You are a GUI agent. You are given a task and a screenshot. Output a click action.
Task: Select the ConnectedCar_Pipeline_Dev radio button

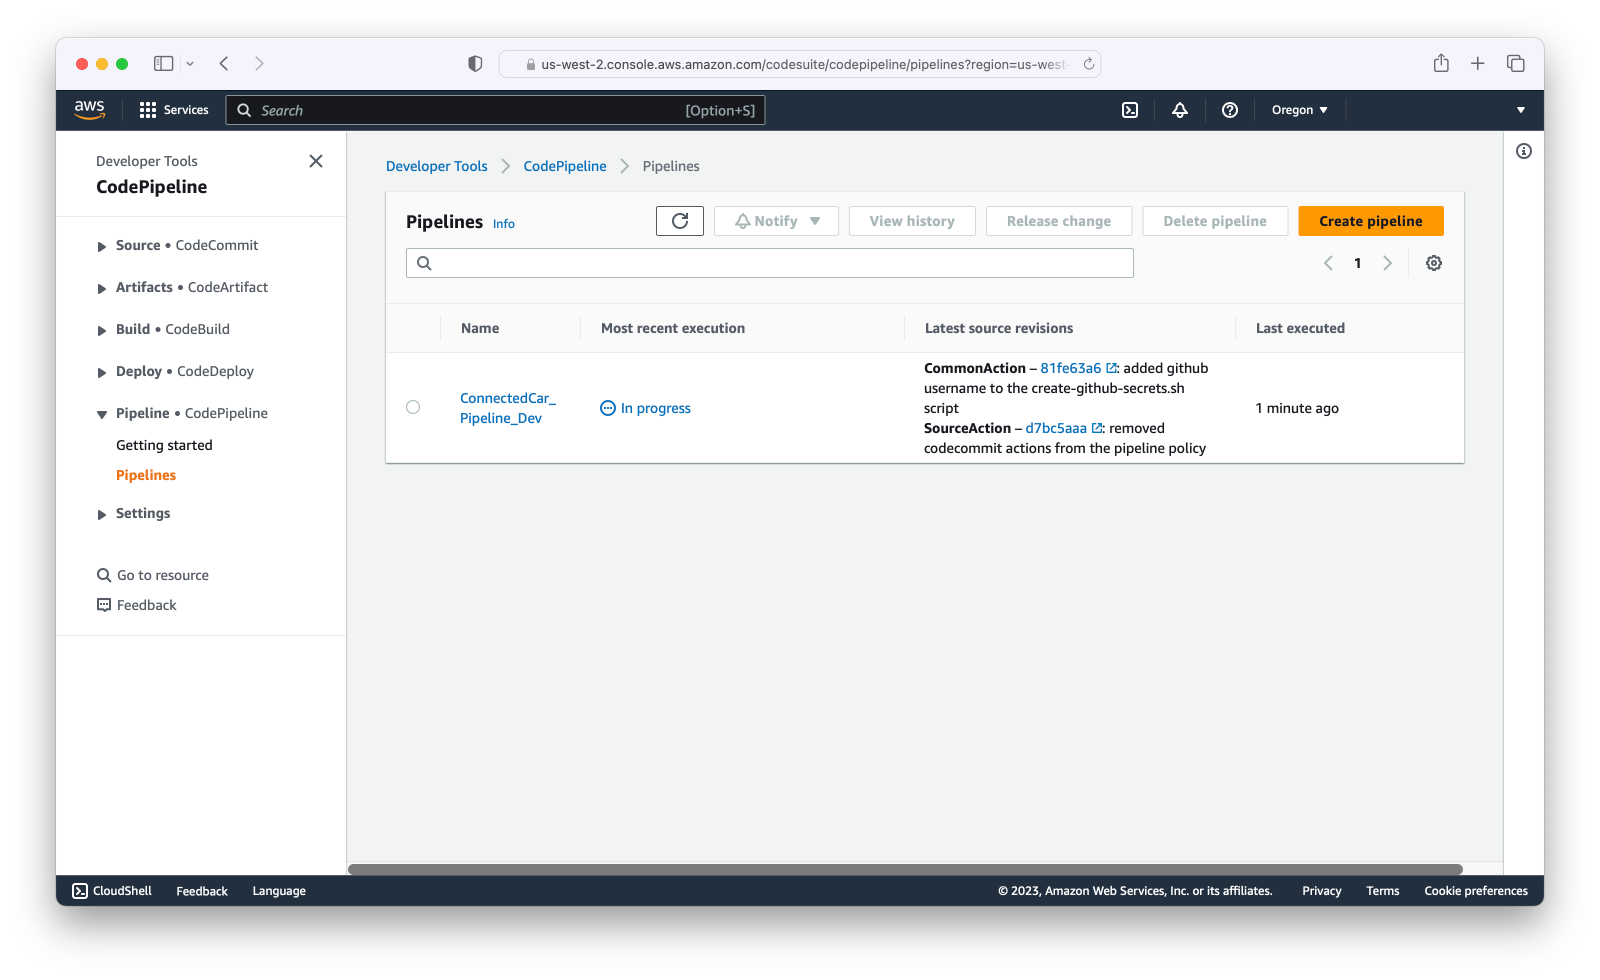coord(413,407)
